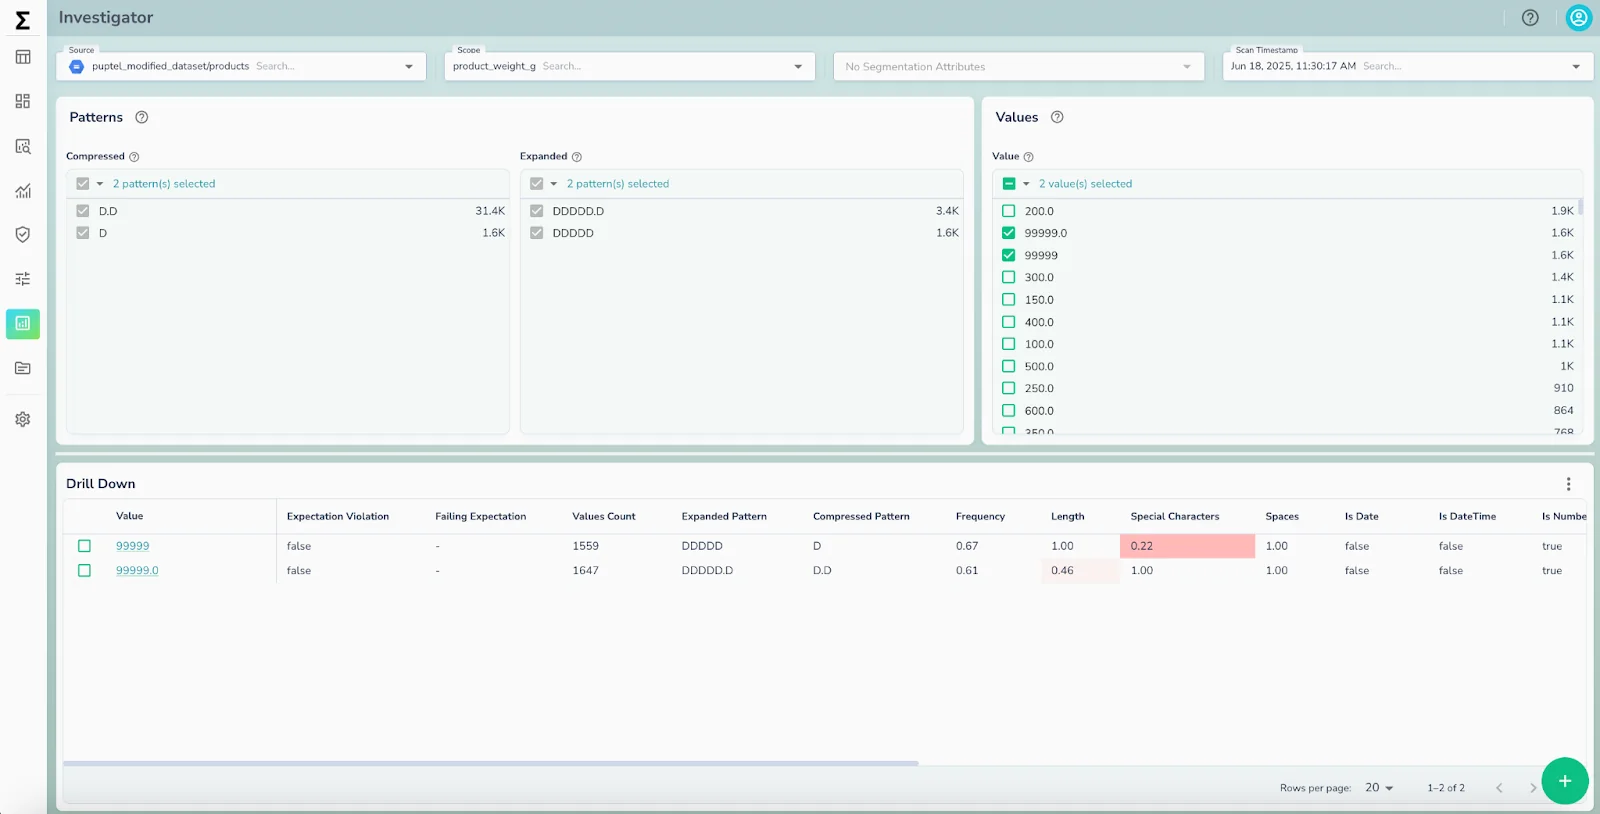
Task: Show help icon next to Value label
Action: tap(1029, 157)
